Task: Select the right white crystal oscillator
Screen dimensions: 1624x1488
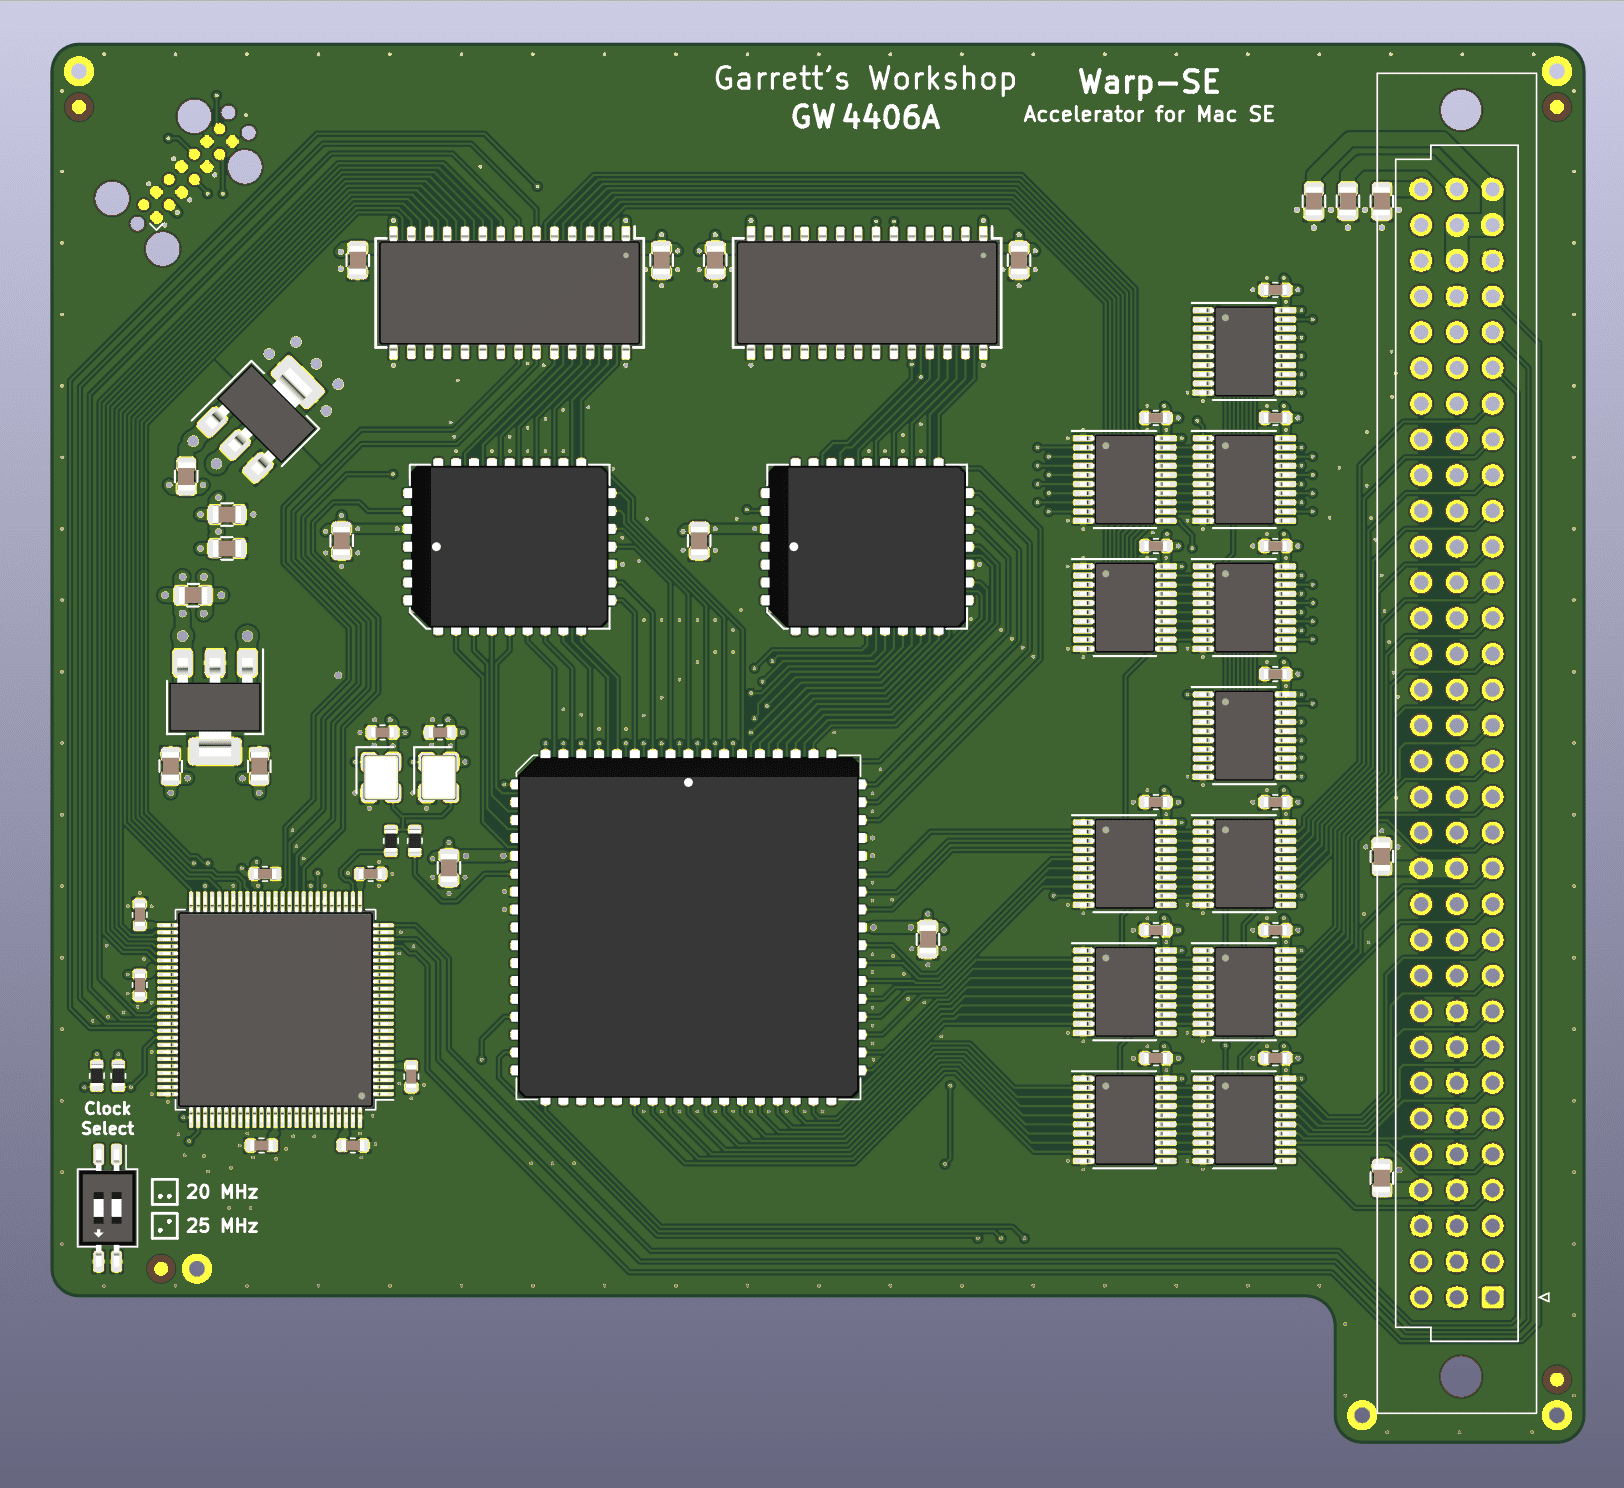Action: pos(438,777)
